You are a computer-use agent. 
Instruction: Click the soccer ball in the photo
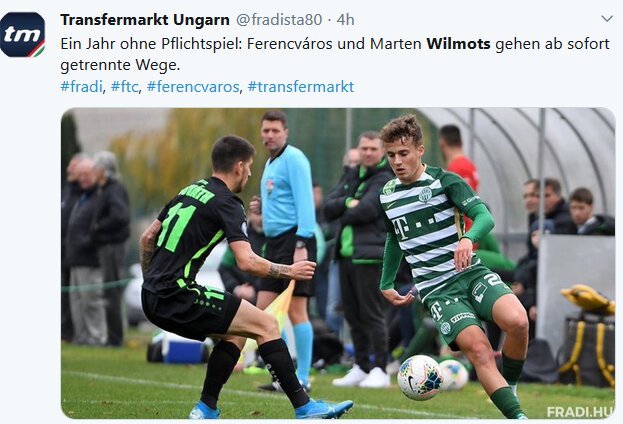[x=420, y=377]
